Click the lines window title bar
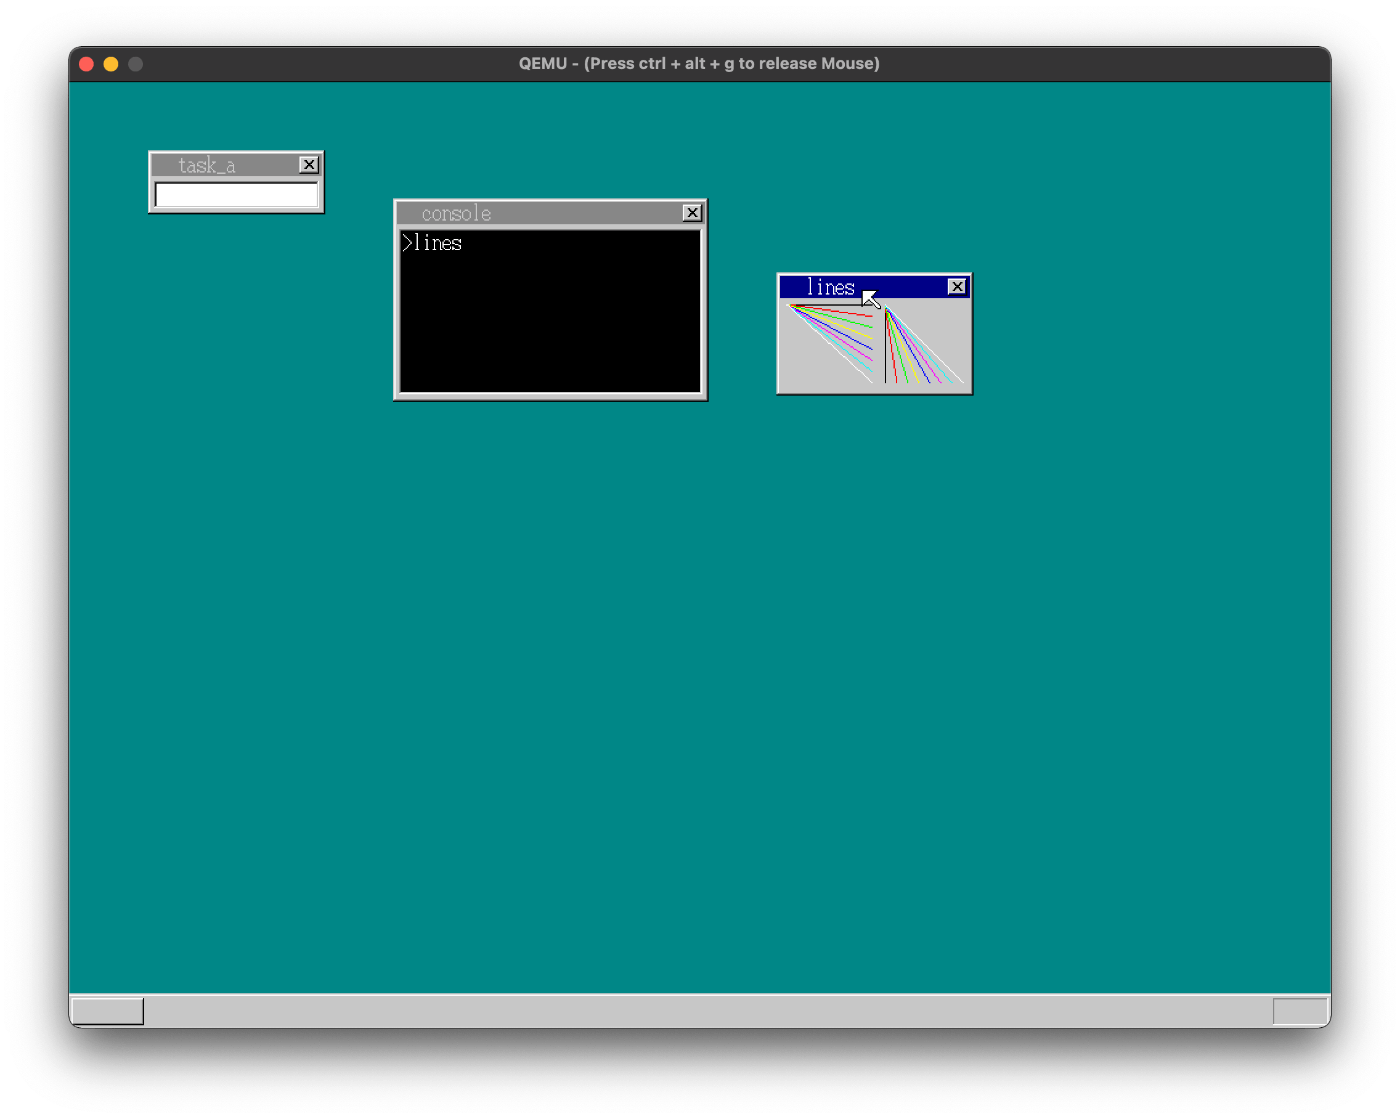Screen dimensions: 1400x1119 tap(874, 287)
